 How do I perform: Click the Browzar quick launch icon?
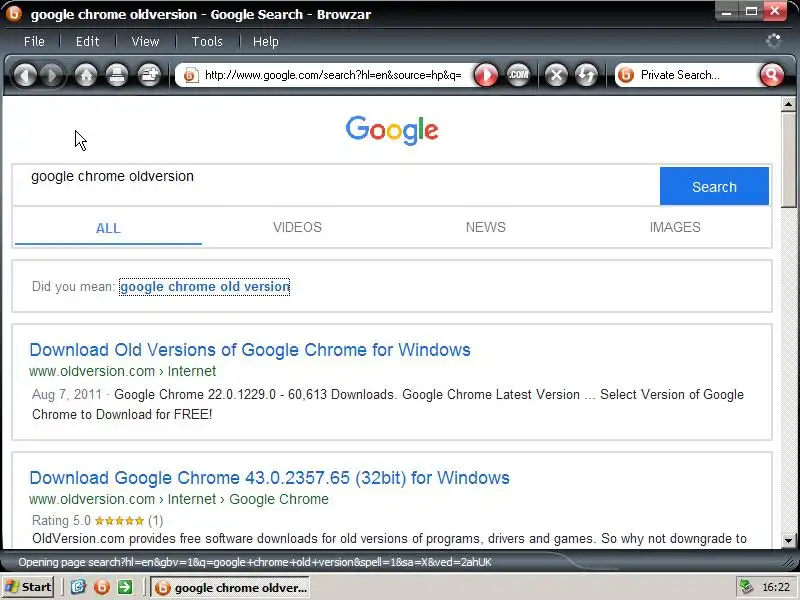(x=102, y=587)
